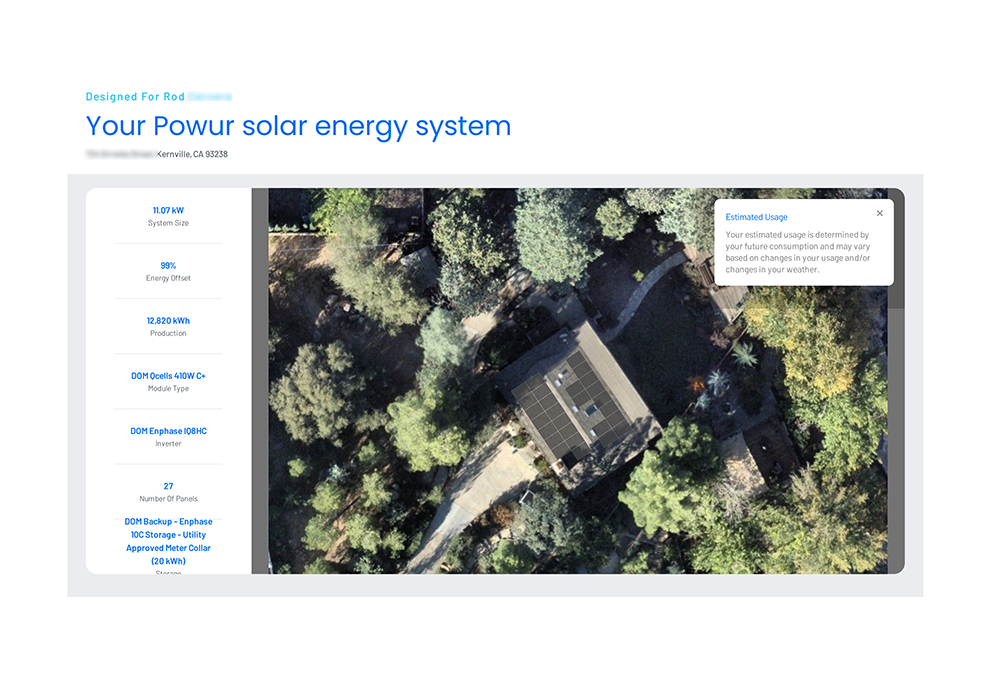Click the DOM Backup Enphase 10C Storage entry
This screenshot has height=697, width=1000.
168,541
